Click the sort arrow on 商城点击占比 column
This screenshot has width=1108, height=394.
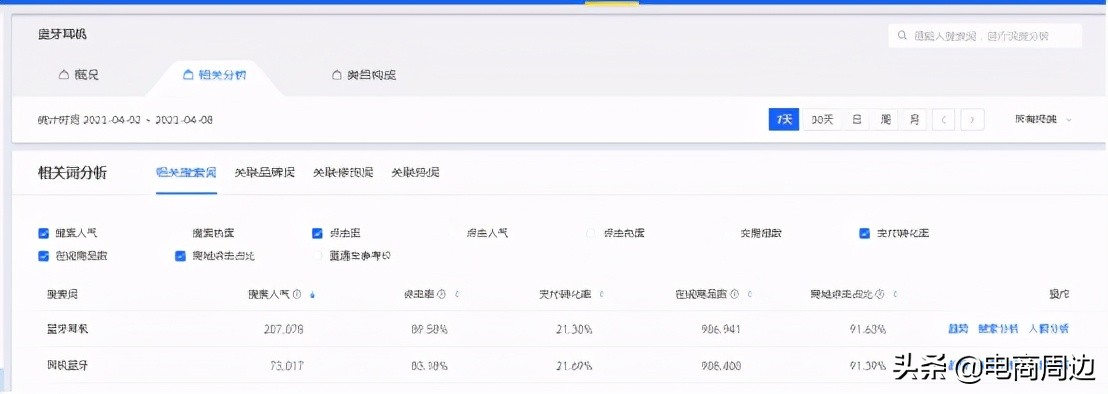pos(895,294)
